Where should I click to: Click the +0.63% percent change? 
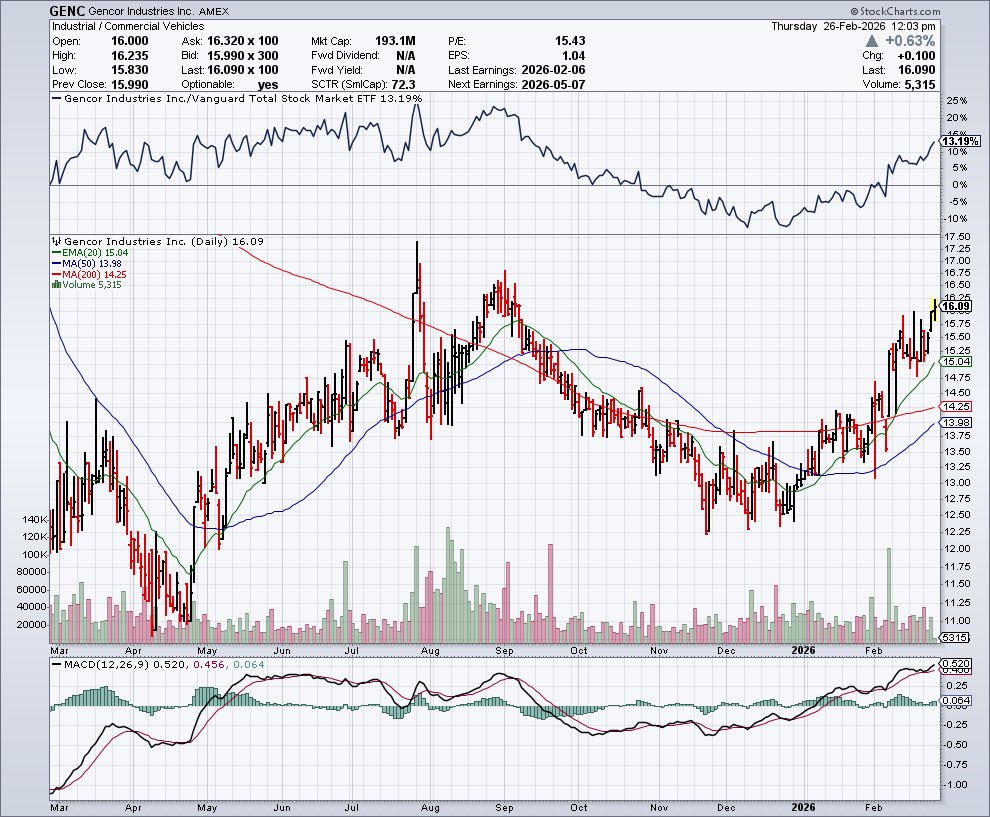(x=910, y=41)
